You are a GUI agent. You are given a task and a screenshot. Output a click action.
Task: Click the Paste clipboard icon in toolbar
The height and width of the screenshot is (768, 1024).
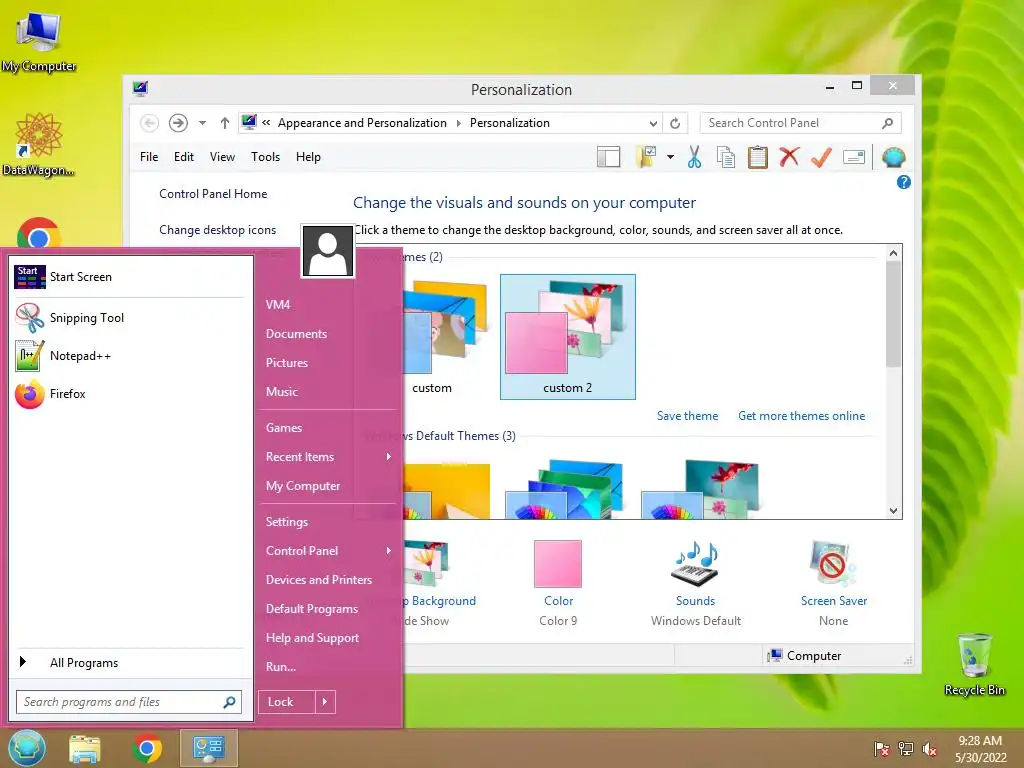pos(758,157)
